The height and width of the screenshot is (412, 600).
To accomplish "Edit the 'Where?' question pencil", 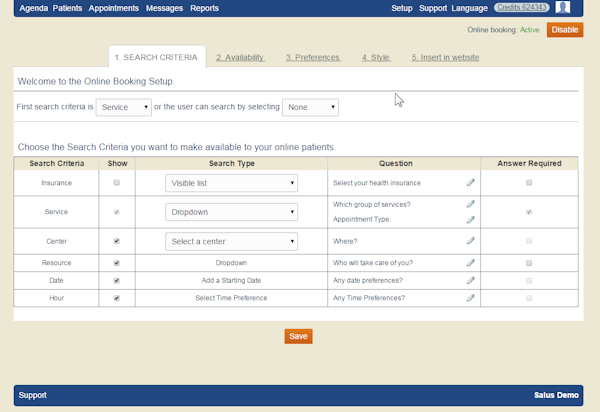I will pyautogui.click(x=470, y=241).
